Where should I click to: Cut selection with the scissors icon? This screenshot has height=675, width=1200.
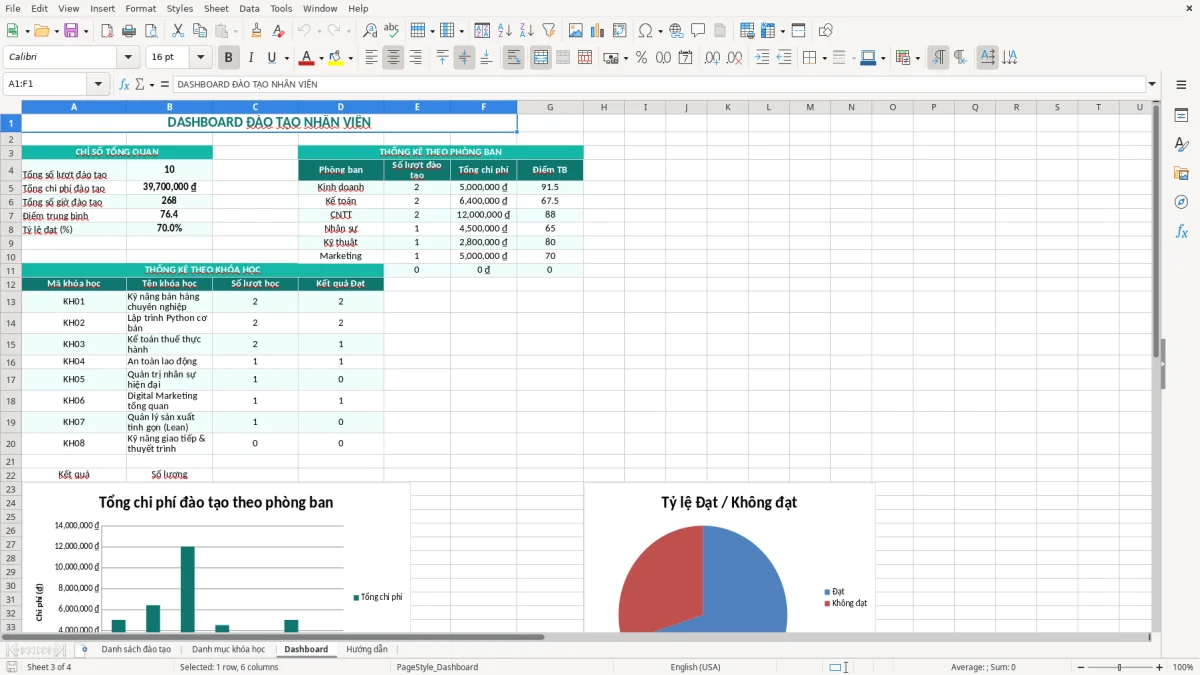178,31
